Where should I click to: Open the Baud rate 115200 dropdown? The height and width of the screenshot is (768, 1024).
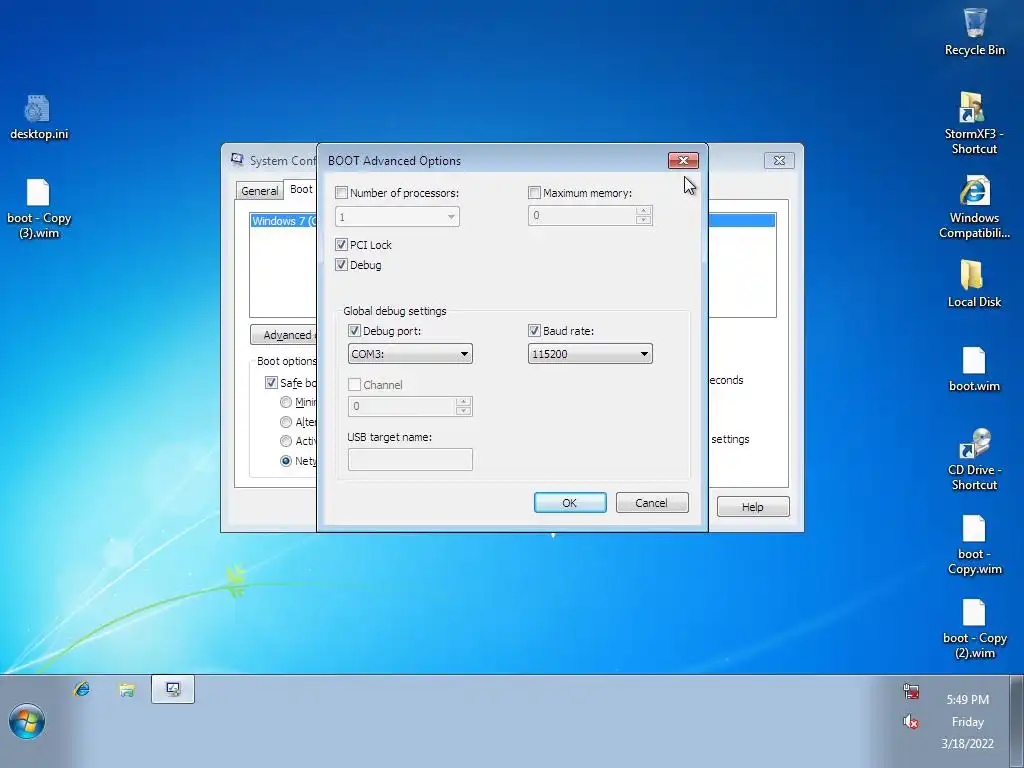click(590, 354)
